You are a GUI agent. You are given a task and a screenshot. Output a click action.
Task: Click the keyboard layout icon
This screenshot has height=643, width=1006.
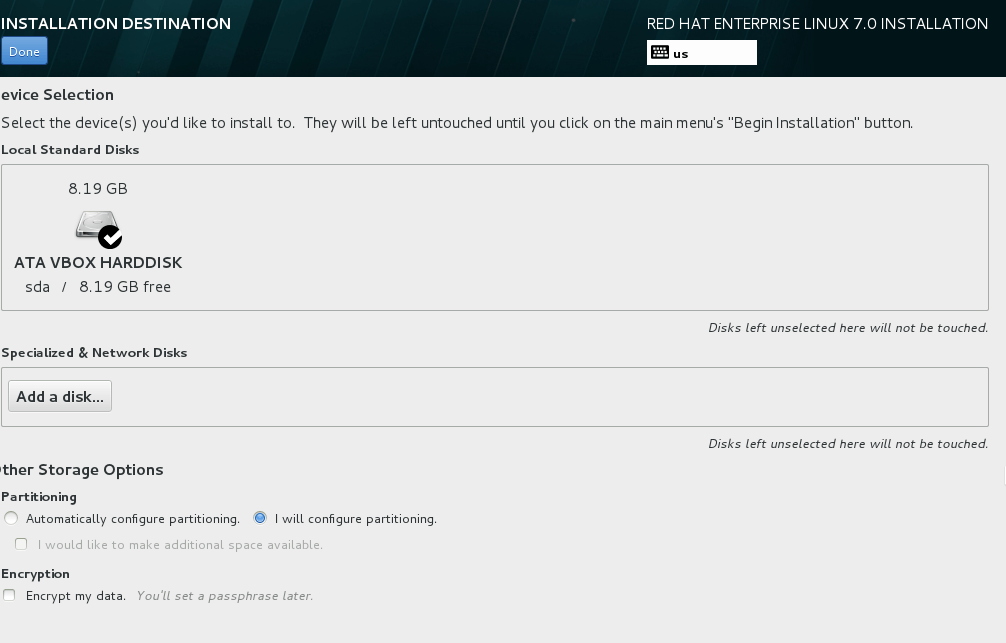coord(660,53)
